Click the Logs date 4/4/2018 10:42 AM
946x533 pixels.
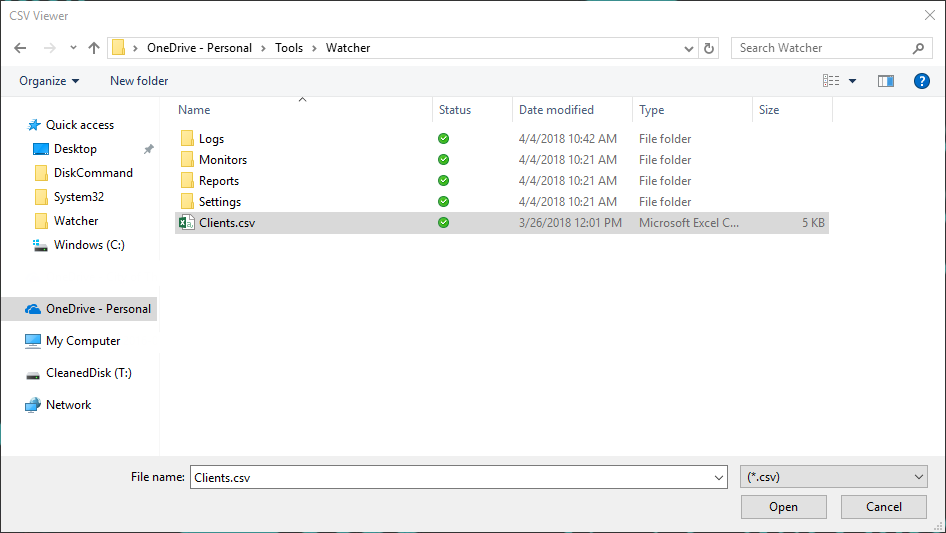568,139
